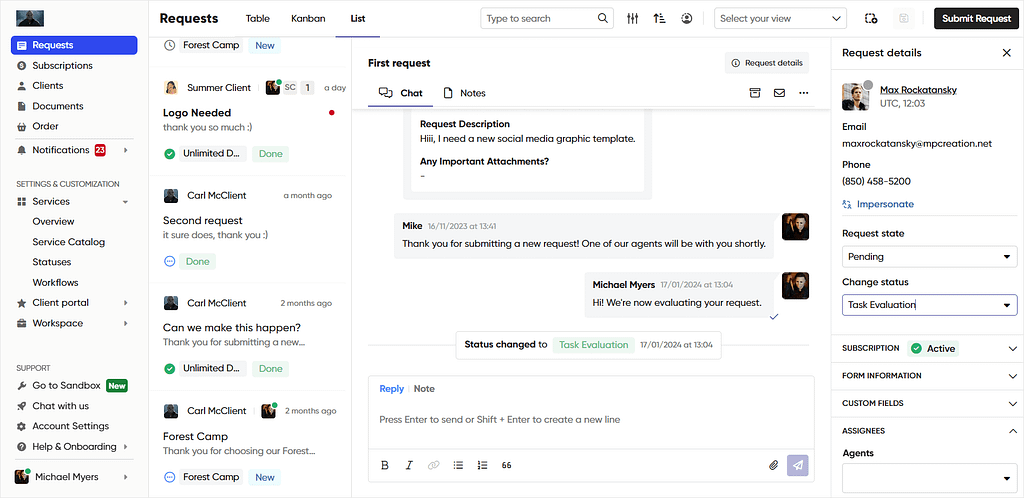1024x498 pixels.
Task: Insert a link in the reply editor
Action: coord(434,465)
